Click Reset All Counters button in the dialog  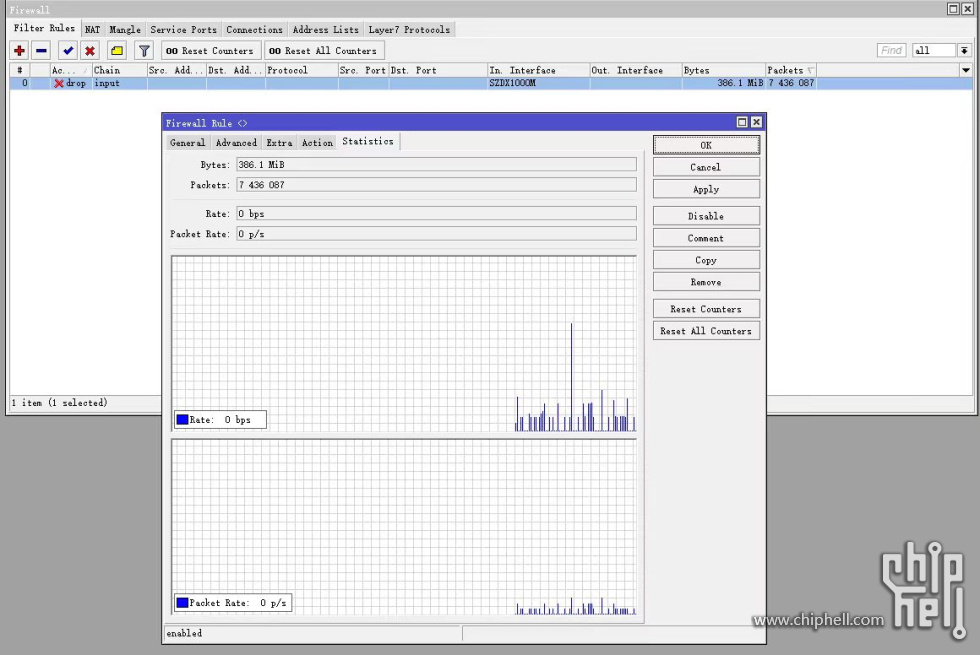pyautogui.click(x=706, y=331)
